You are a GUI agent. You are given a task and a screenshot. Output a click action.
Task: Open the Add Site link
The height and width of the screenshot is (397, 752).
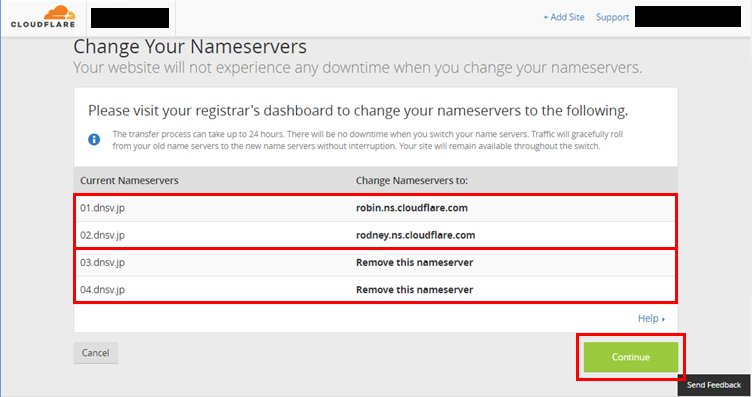point(564,17)
